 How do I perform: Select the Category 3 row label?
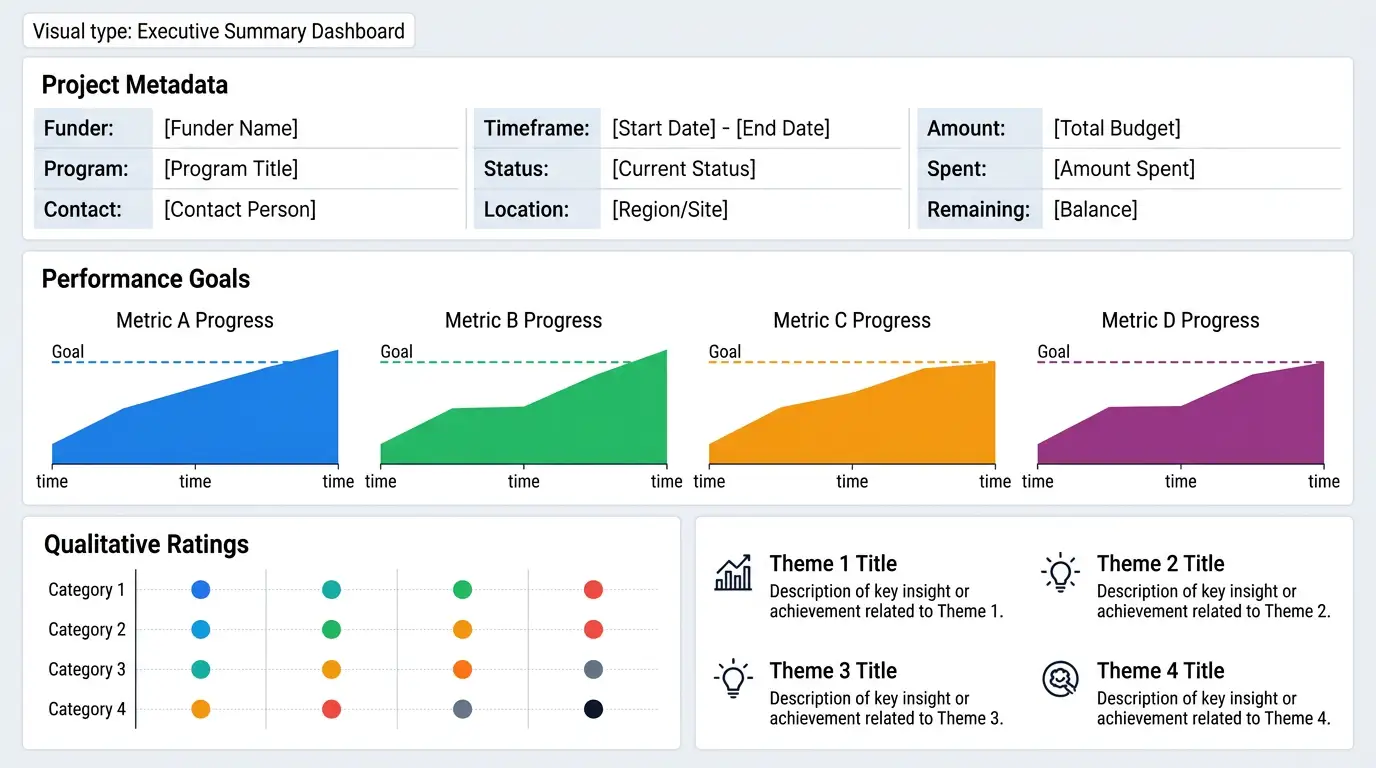87,669
